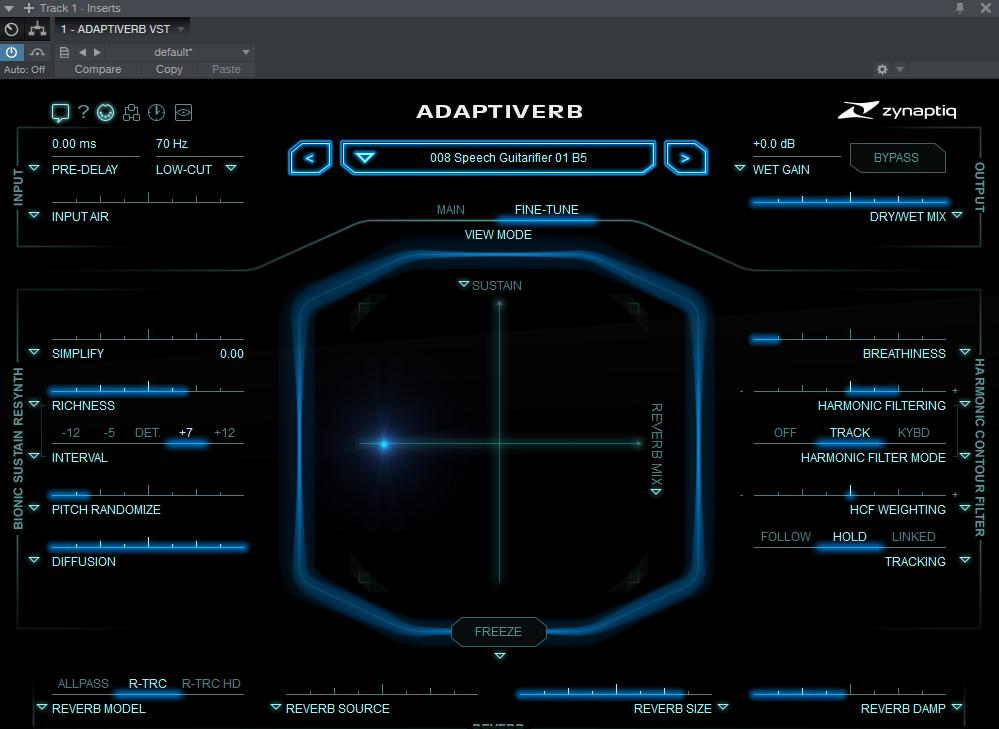Image resolution: width=999 pixels, height=729 pixels.
Task: Click the zynaptiq logo
Action: [x=897, y=110]
